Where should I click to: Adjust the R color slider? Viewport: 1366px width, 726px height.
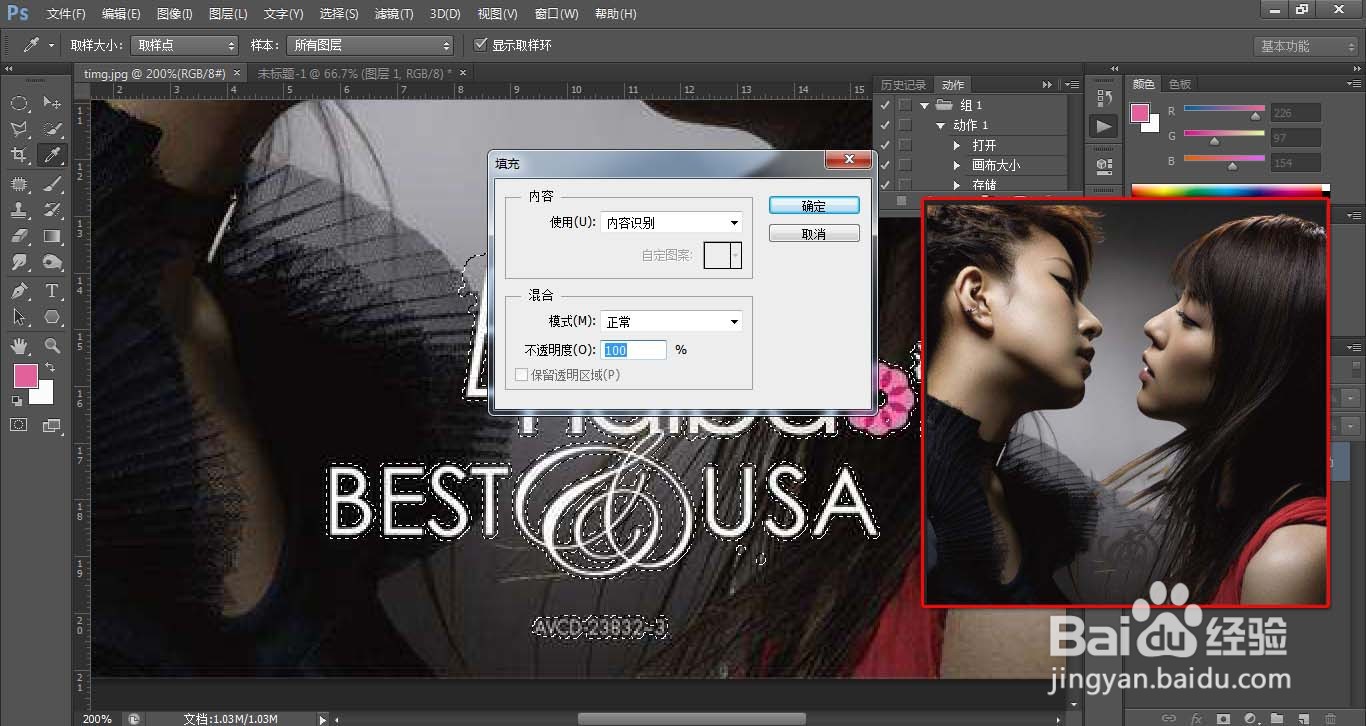1255,116
